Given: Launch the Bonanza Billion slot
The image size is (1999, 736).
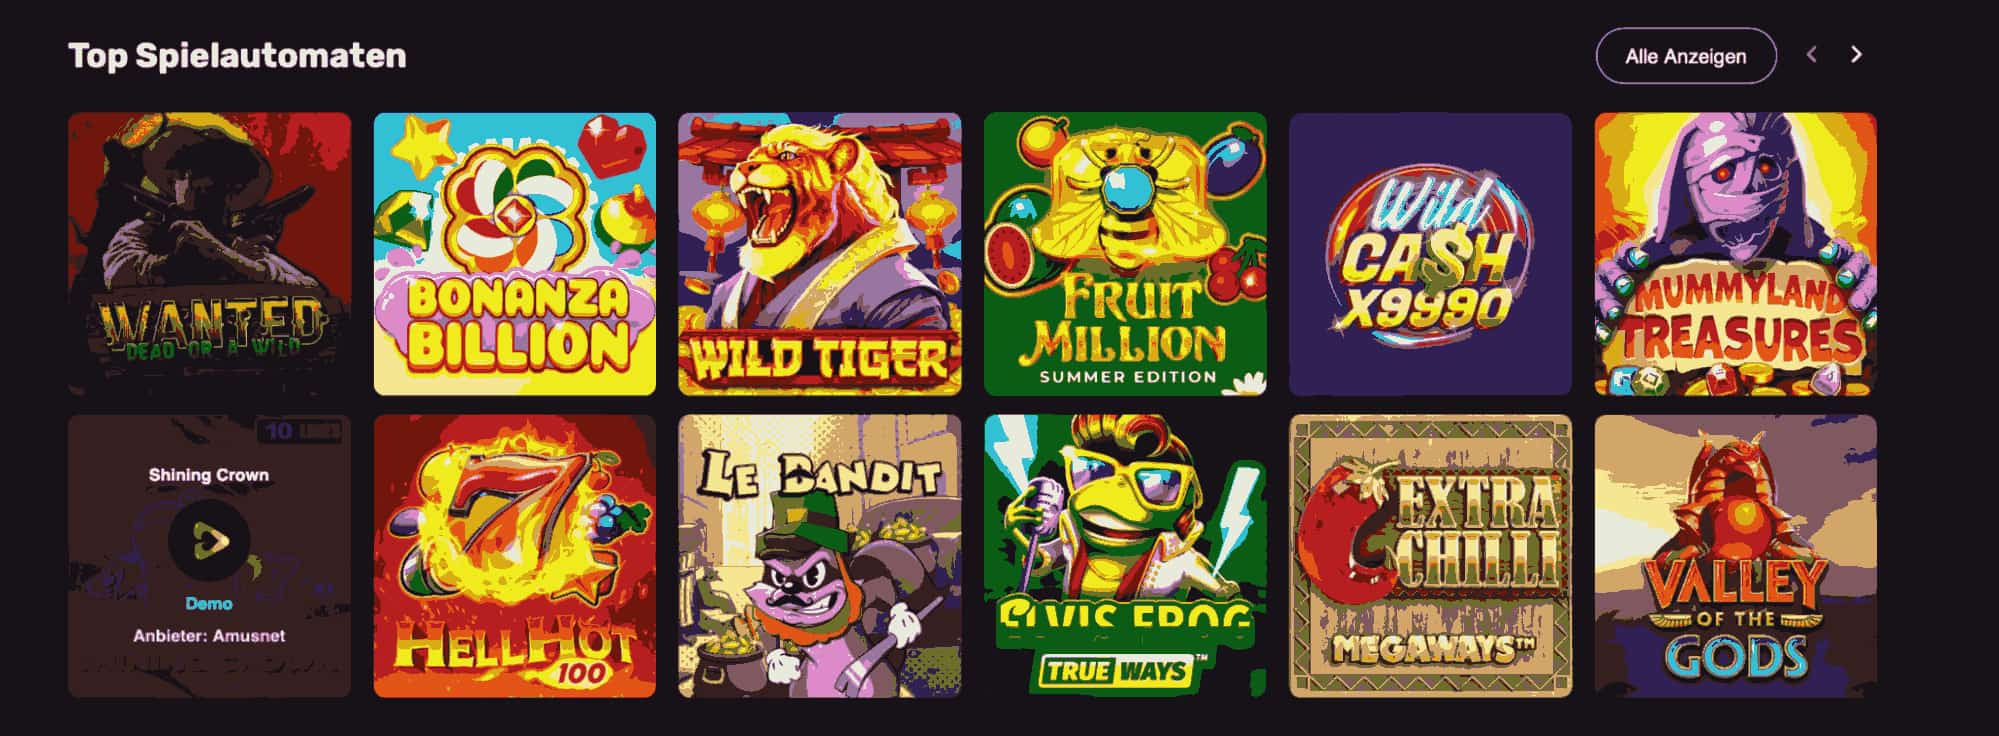Looking at the screenshot, I should [x=515, y=254].
